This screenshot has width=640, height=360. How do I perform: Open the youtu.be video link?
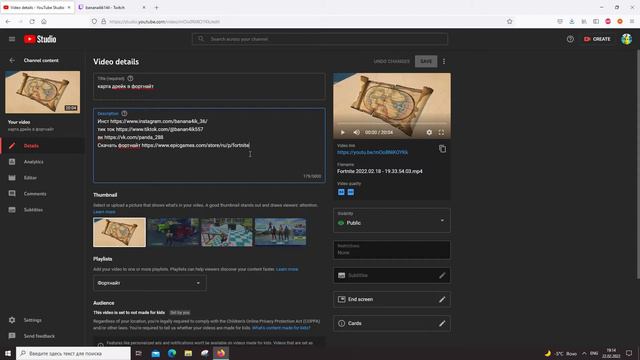coord(372,152)
